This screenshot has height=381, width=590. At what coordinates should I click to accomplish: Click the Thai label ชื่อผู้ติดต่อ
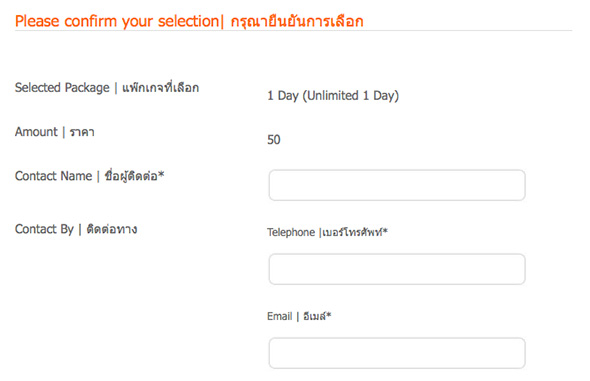point(131,176)
